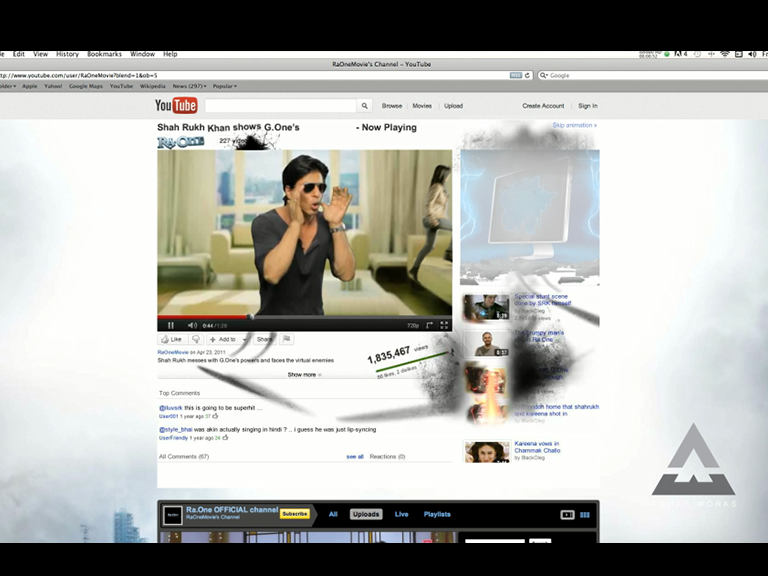Expand the description with Show more

coord(305,375)
